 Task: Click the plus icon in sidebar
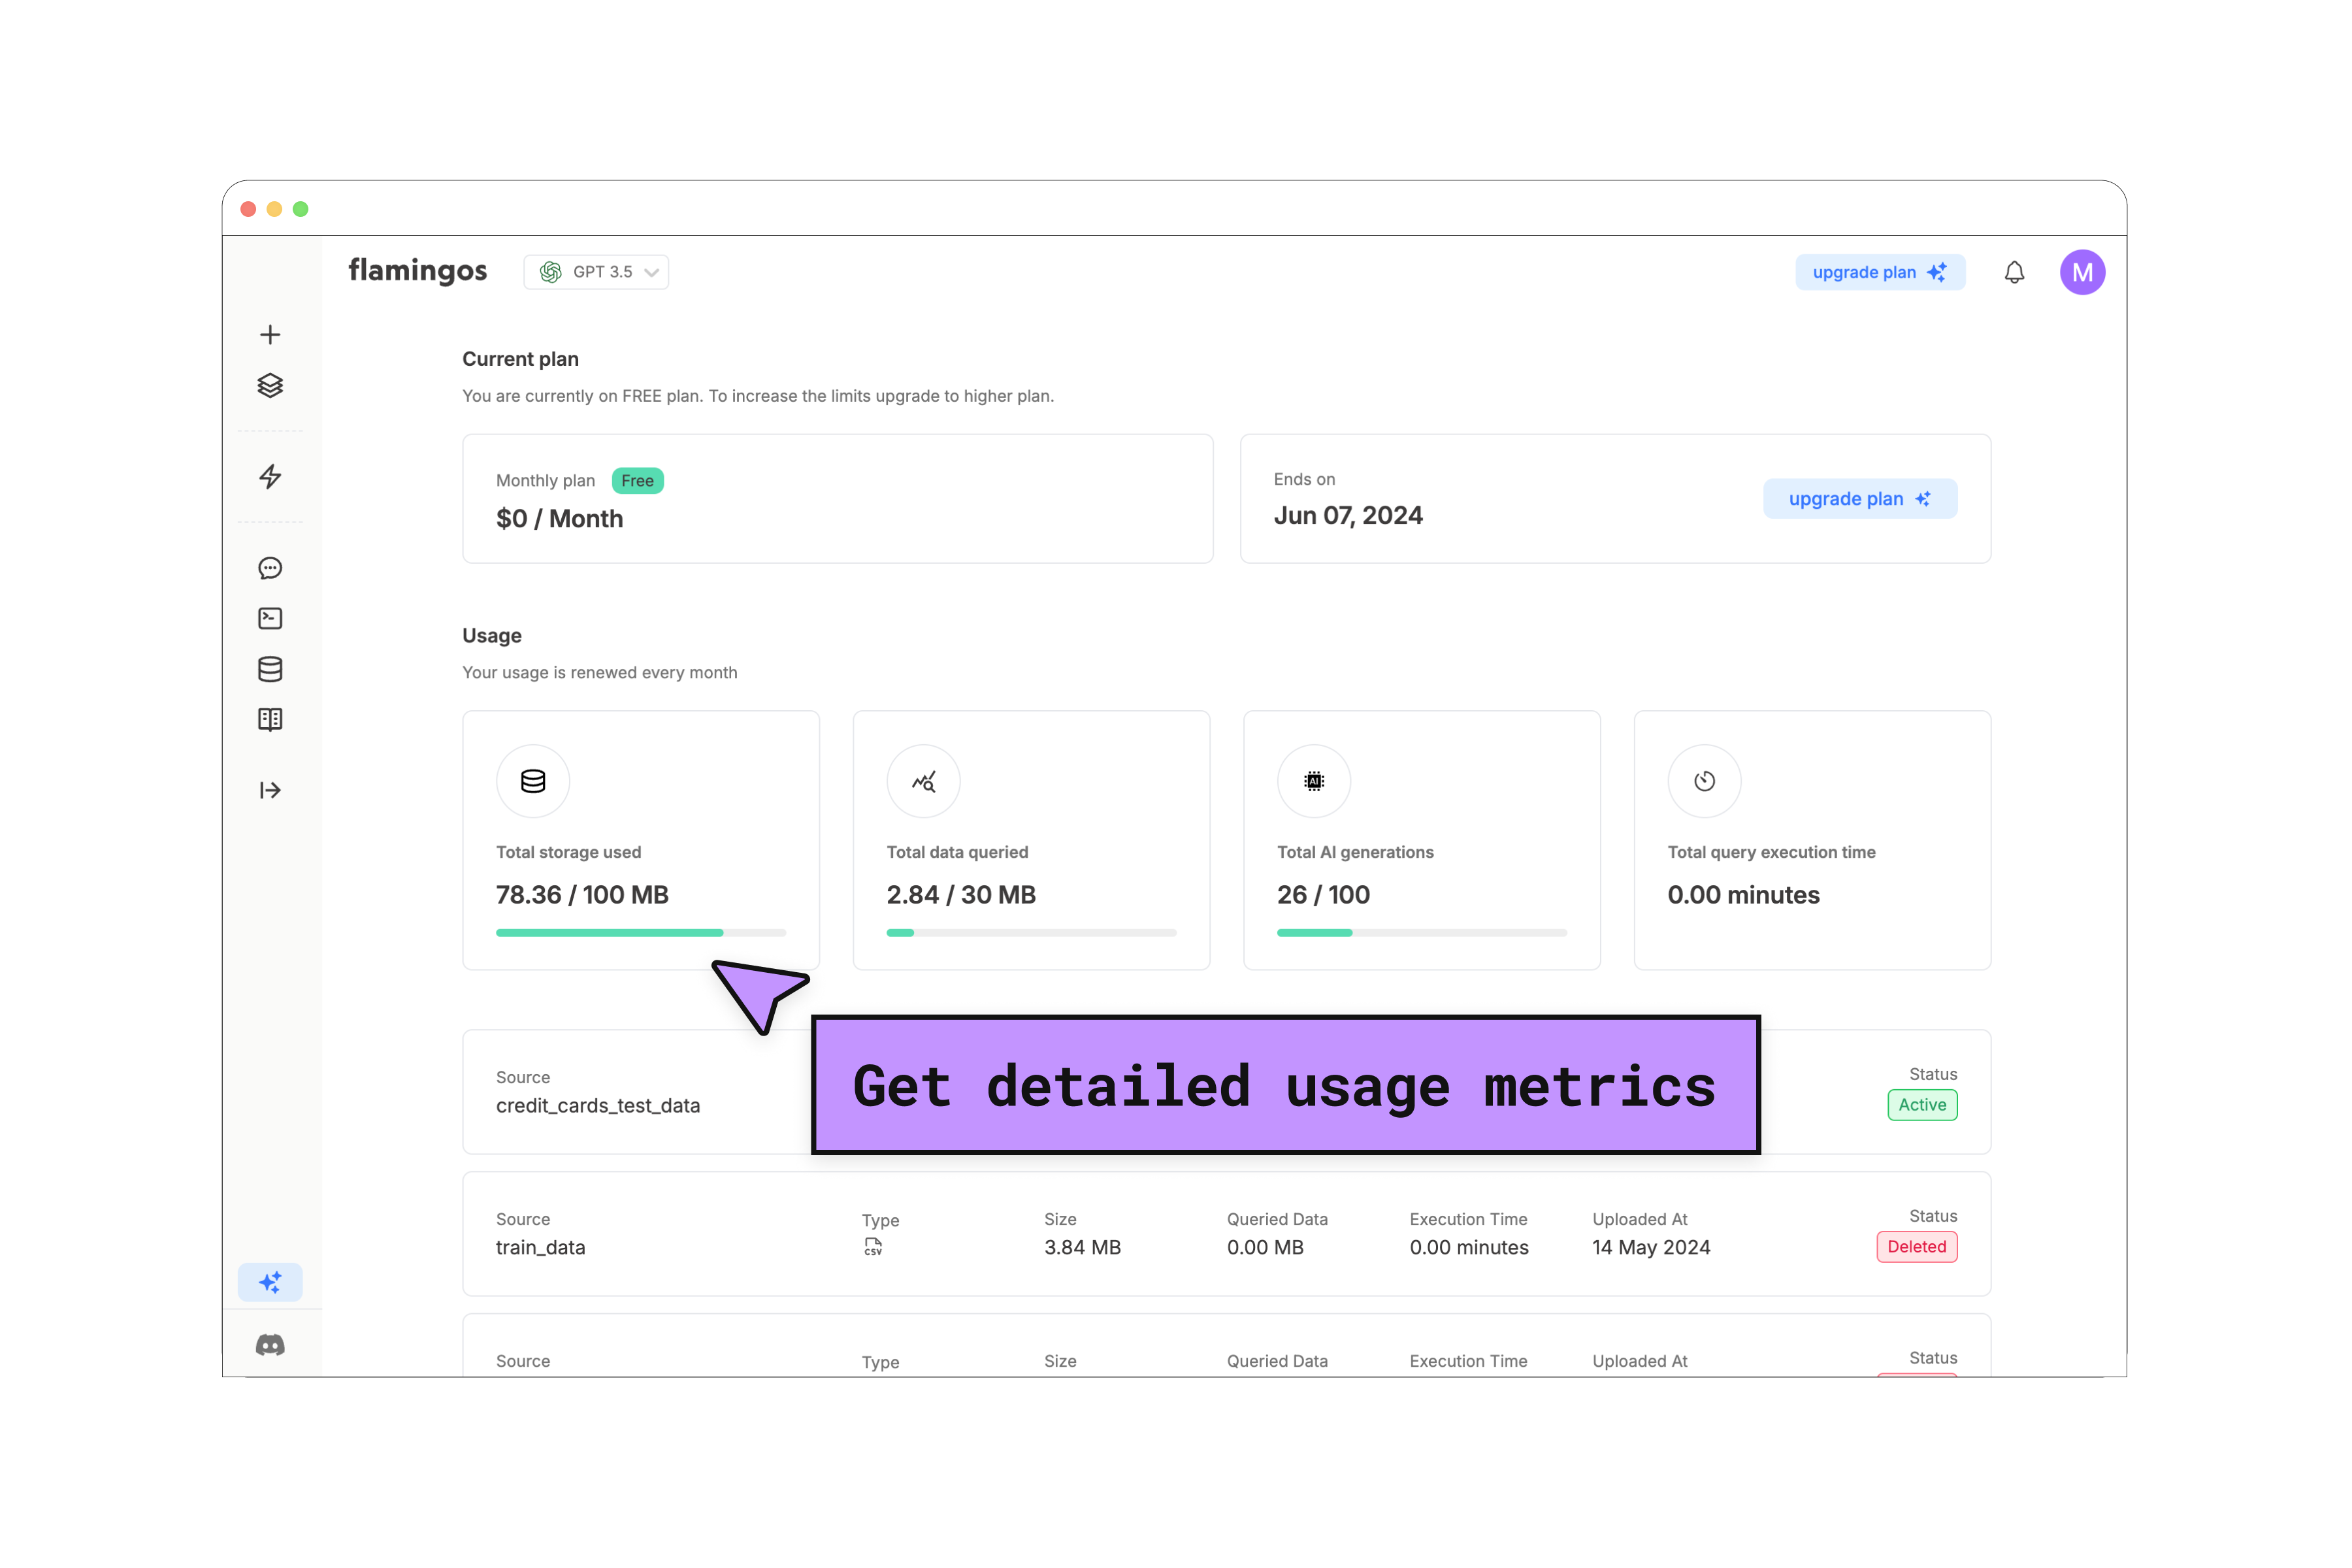[x=270, y=335]
